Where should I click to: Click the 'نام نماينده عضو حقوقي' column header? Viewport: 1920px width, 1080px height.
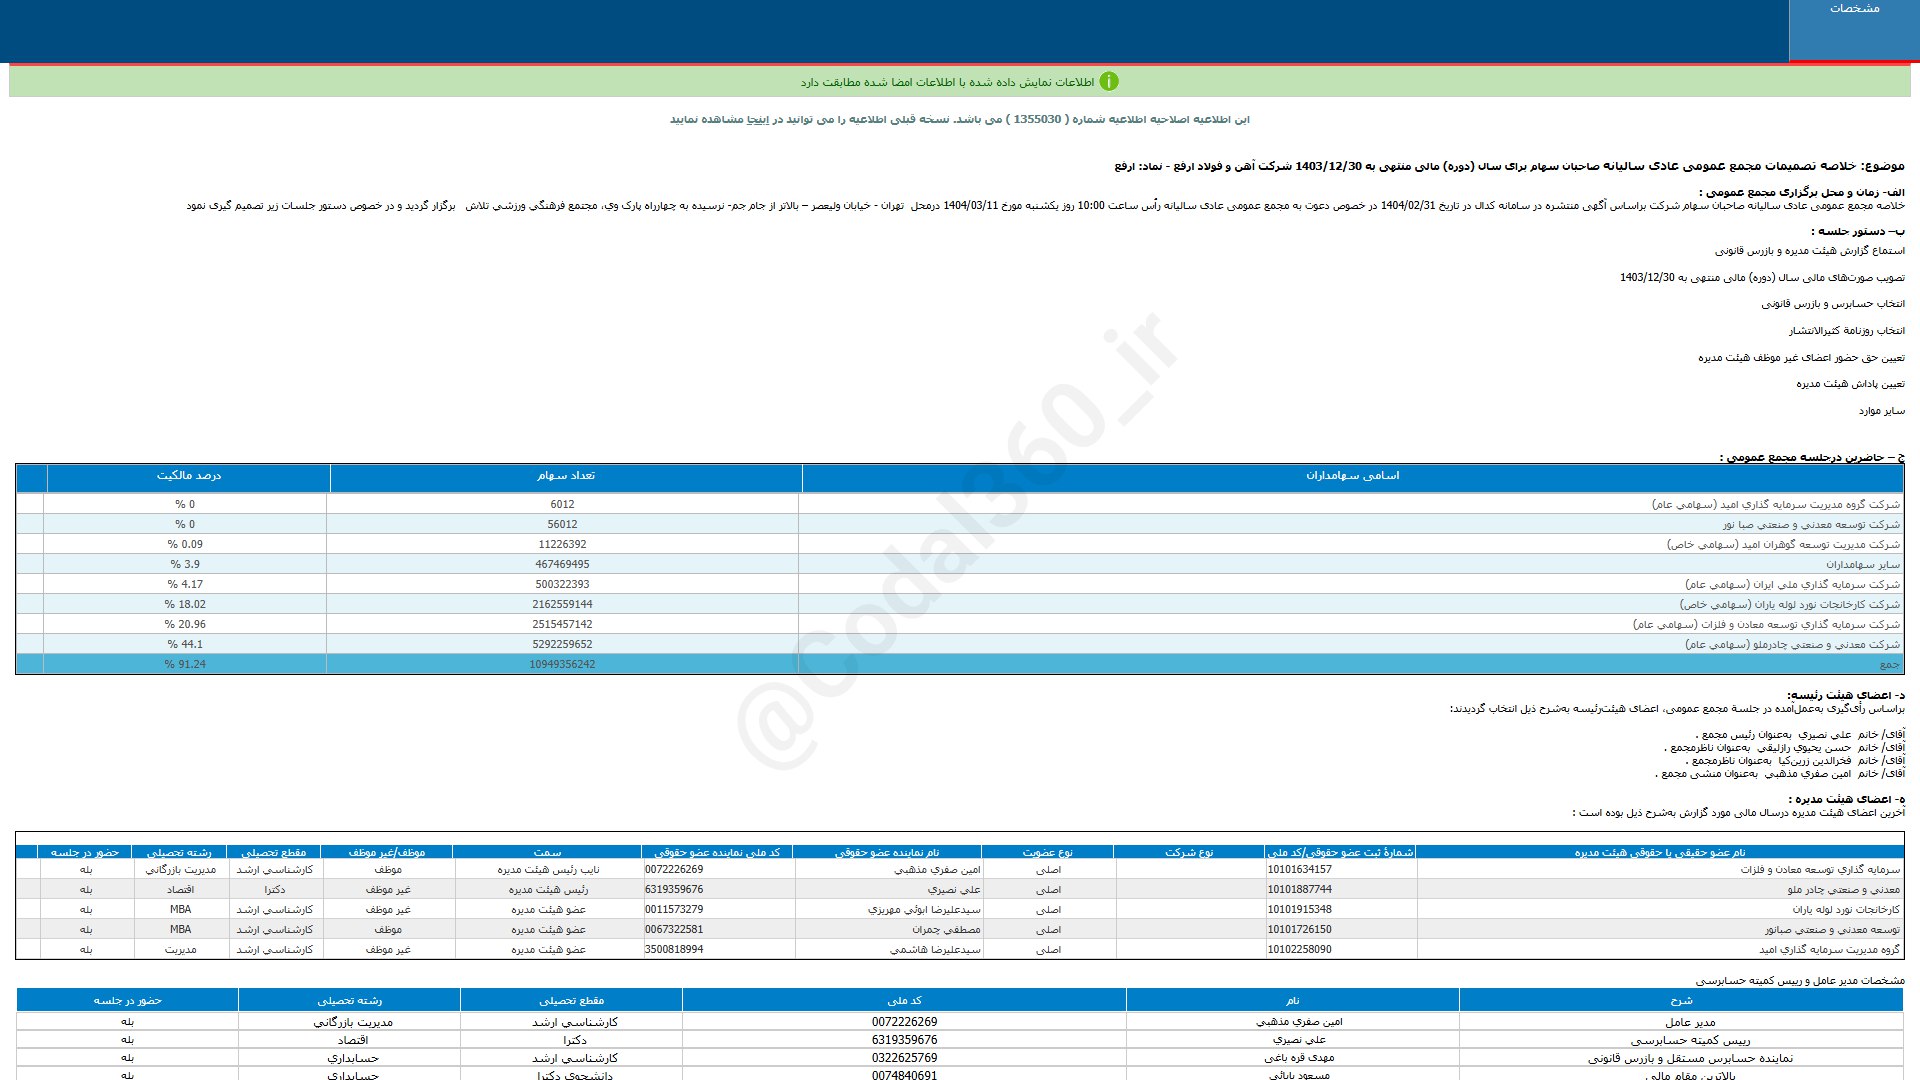click(887, 853)
